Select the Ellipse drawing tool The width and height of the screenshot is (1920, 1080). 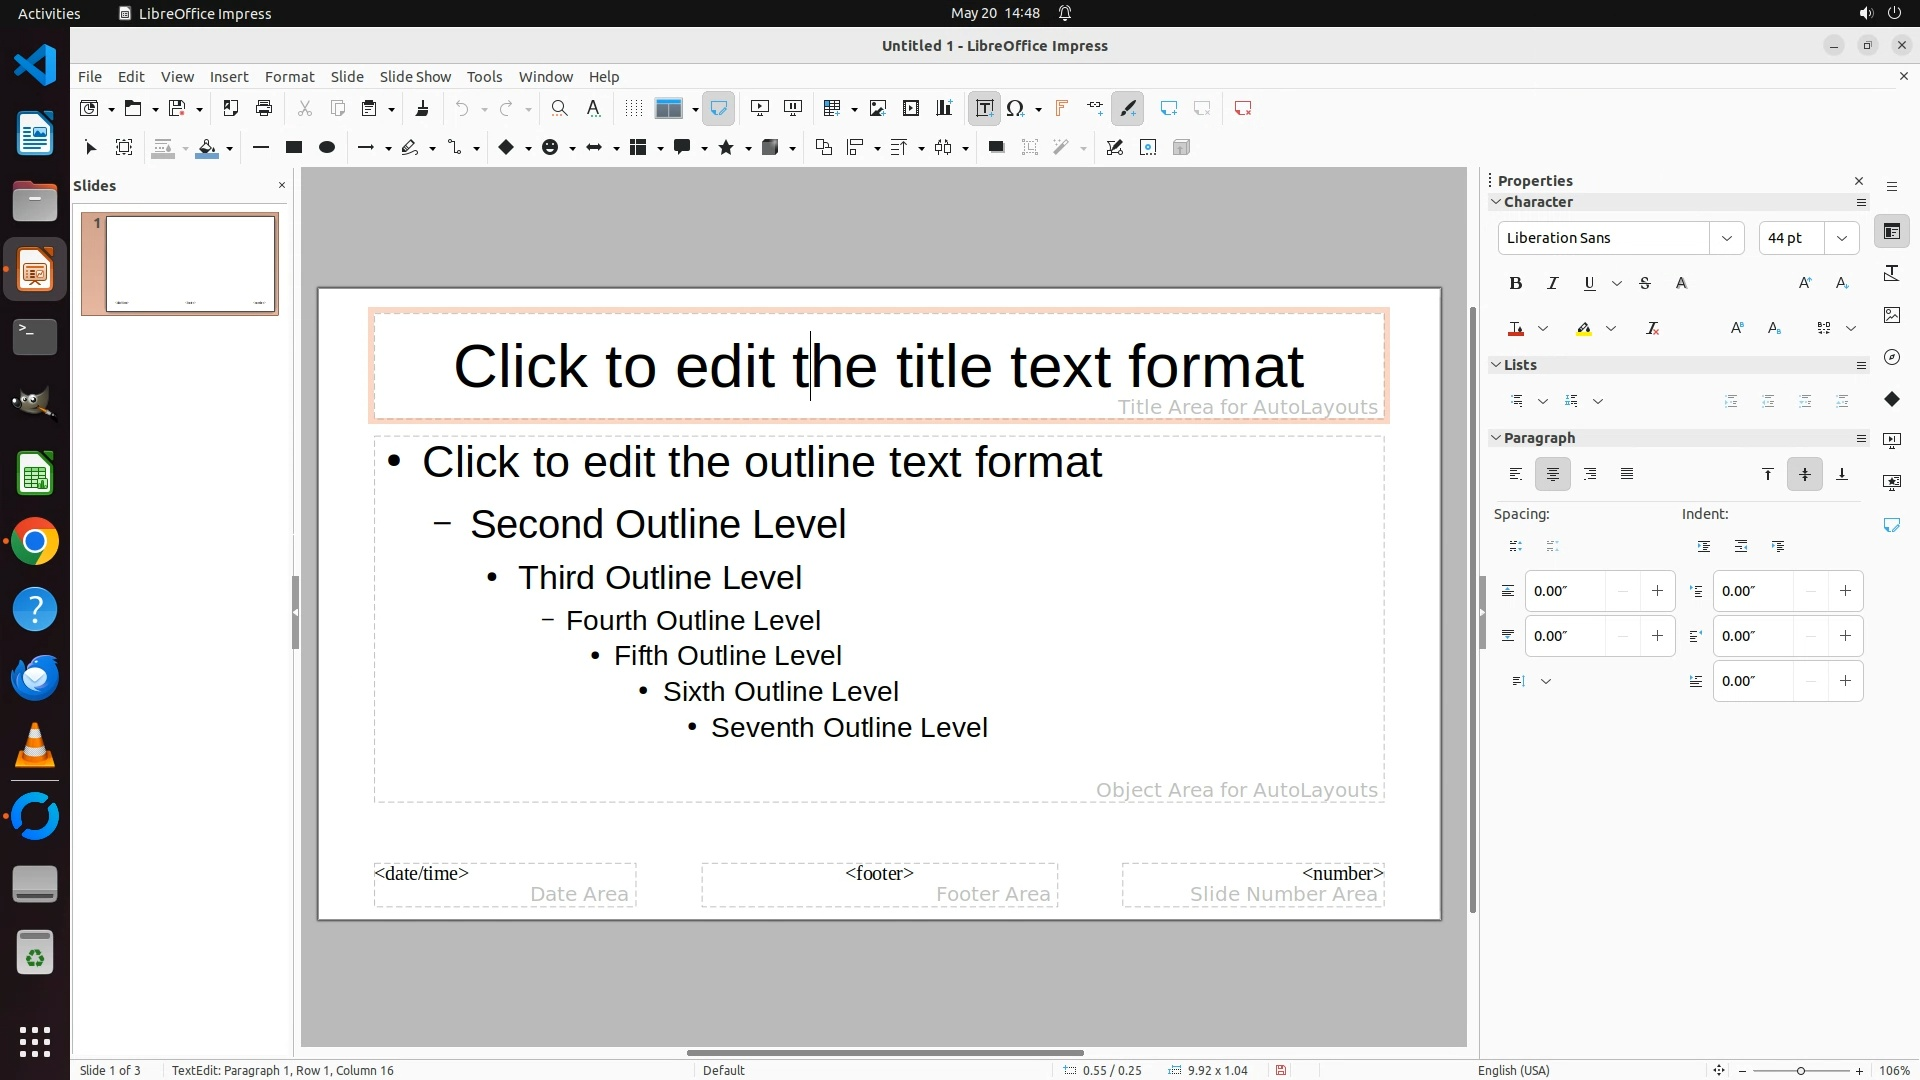click(326, 147)
